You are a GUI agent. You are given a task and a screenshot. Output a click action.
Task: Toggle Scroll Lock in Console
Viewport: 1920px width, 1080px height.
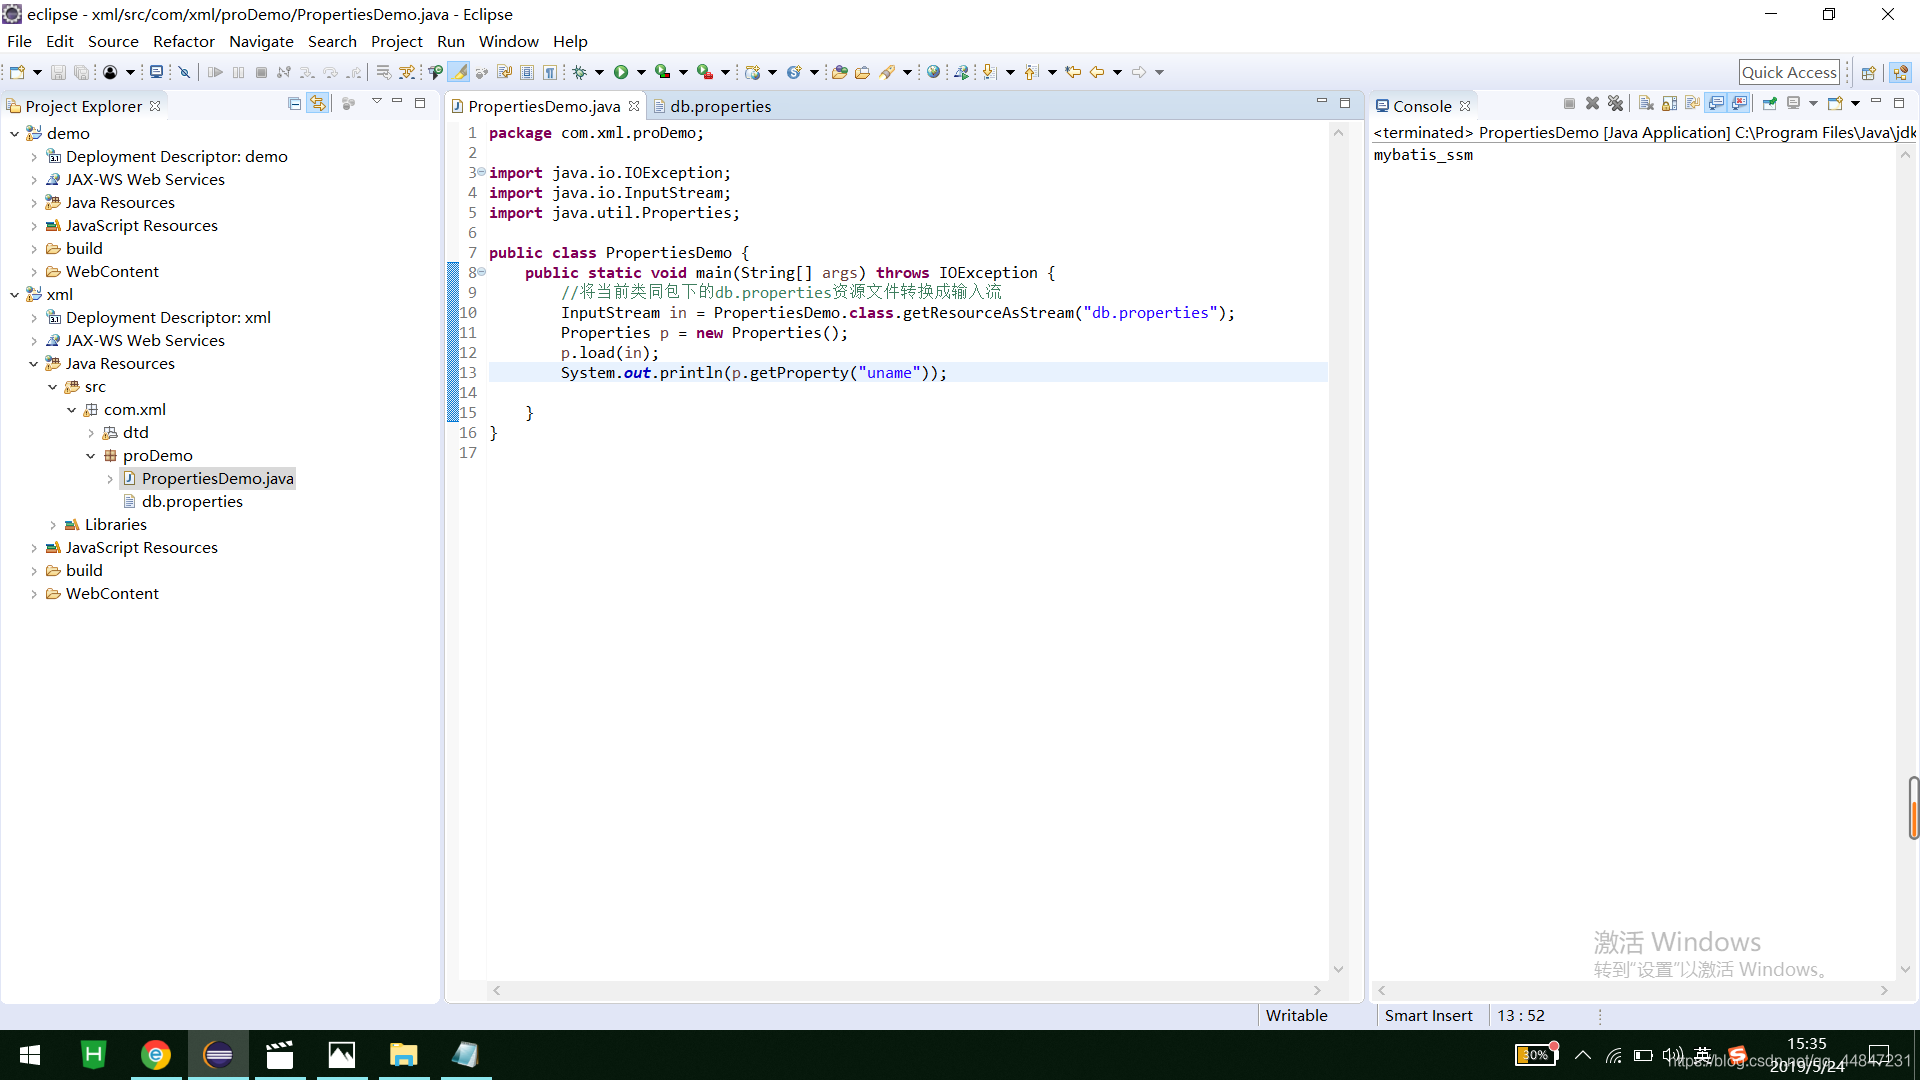tap(1669, 104)
